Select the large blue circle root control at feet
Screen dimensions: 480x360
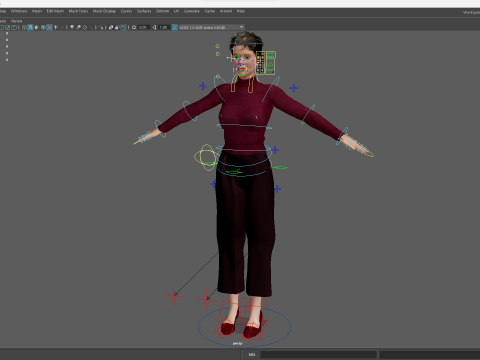[244, 327]
